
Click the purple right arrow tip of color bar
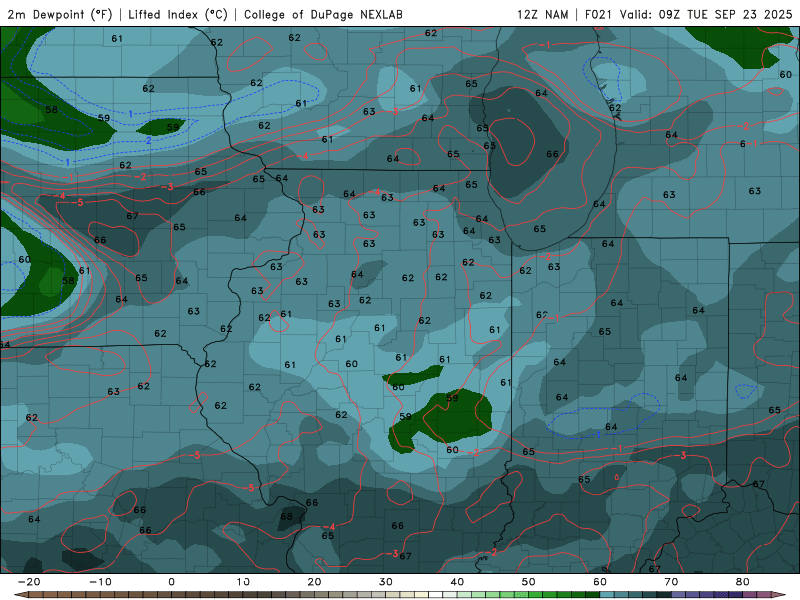[779, 595]
